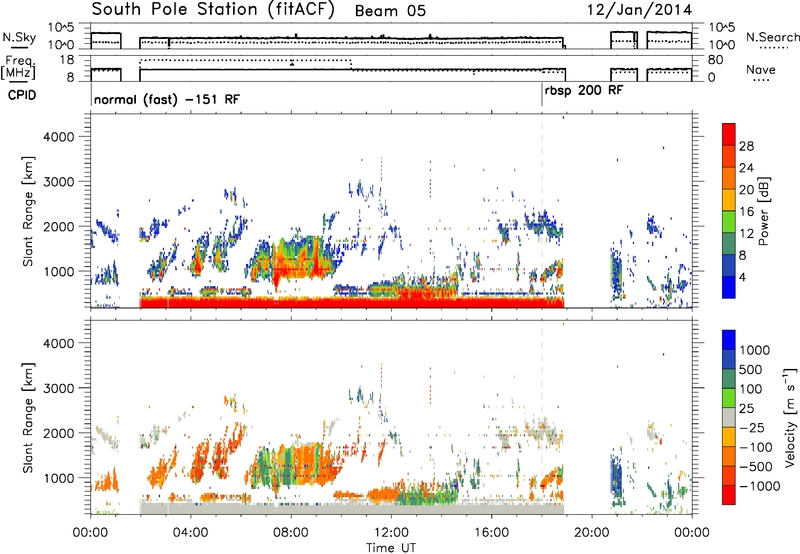
Task: Click the 'Velocity [m s-1]' colorbar label
Action: (x=791, y=417)
